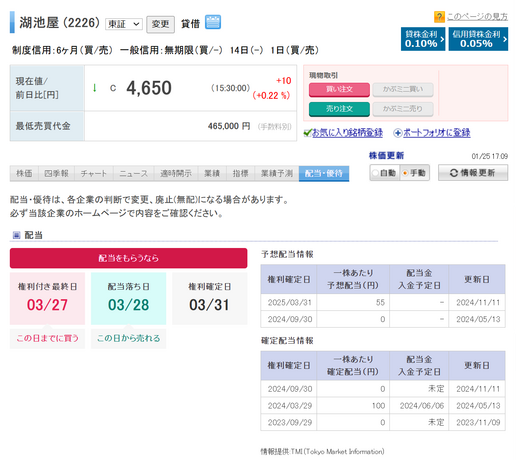Click the current price 4,650
This screenshot has width=516, height=460.
pos(149,88)
